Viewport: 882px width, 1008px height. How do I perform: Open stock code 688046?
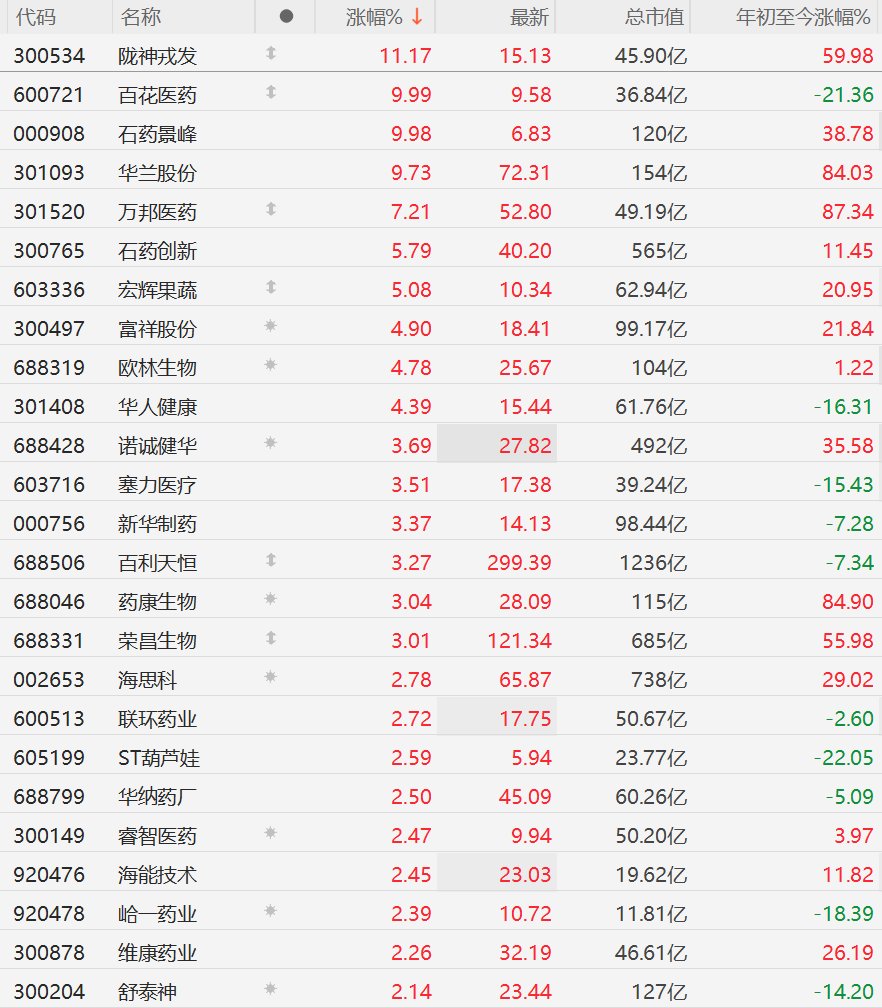49,602
